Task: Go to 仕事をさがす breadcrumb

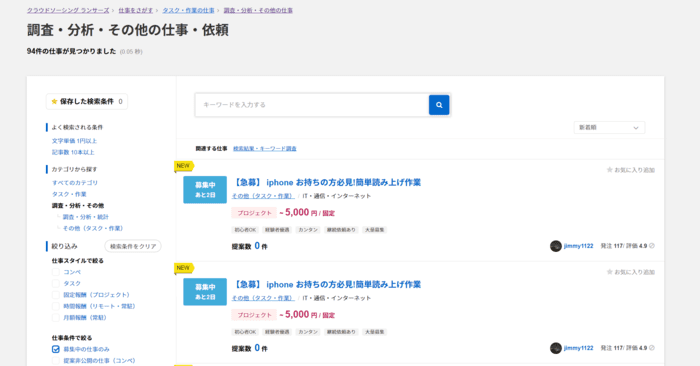Action: [x=136, y=10]
